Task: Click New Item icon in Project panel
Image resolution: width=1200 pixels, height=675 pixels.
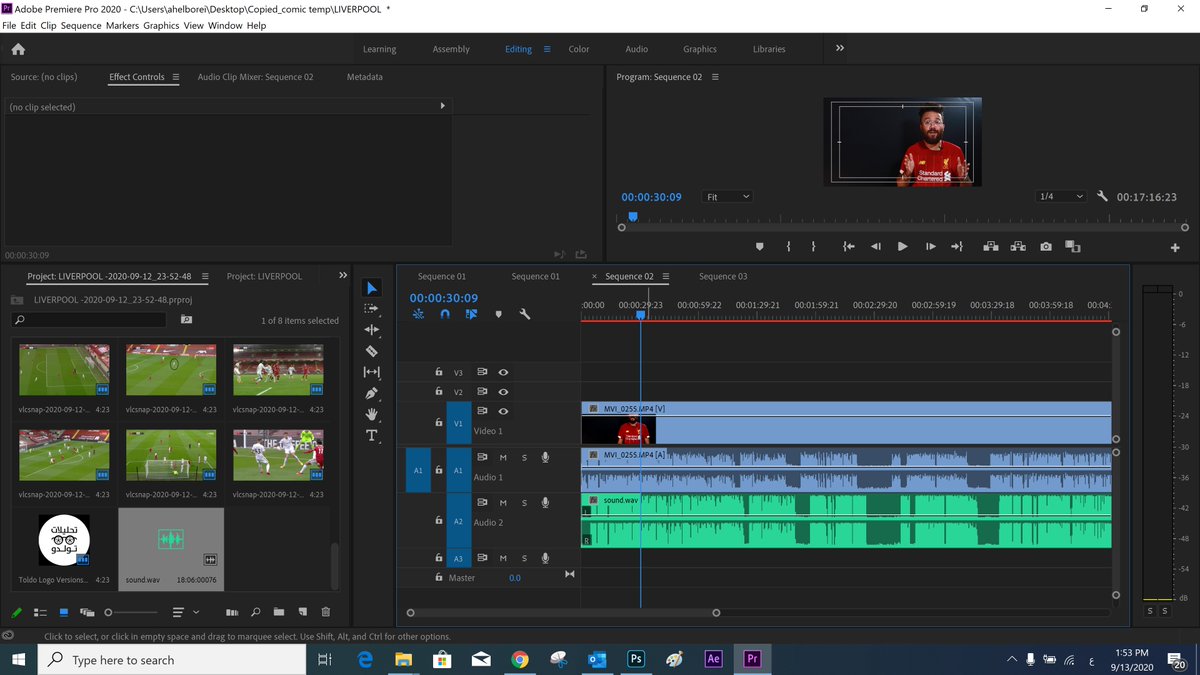Action: pos(302,612)
